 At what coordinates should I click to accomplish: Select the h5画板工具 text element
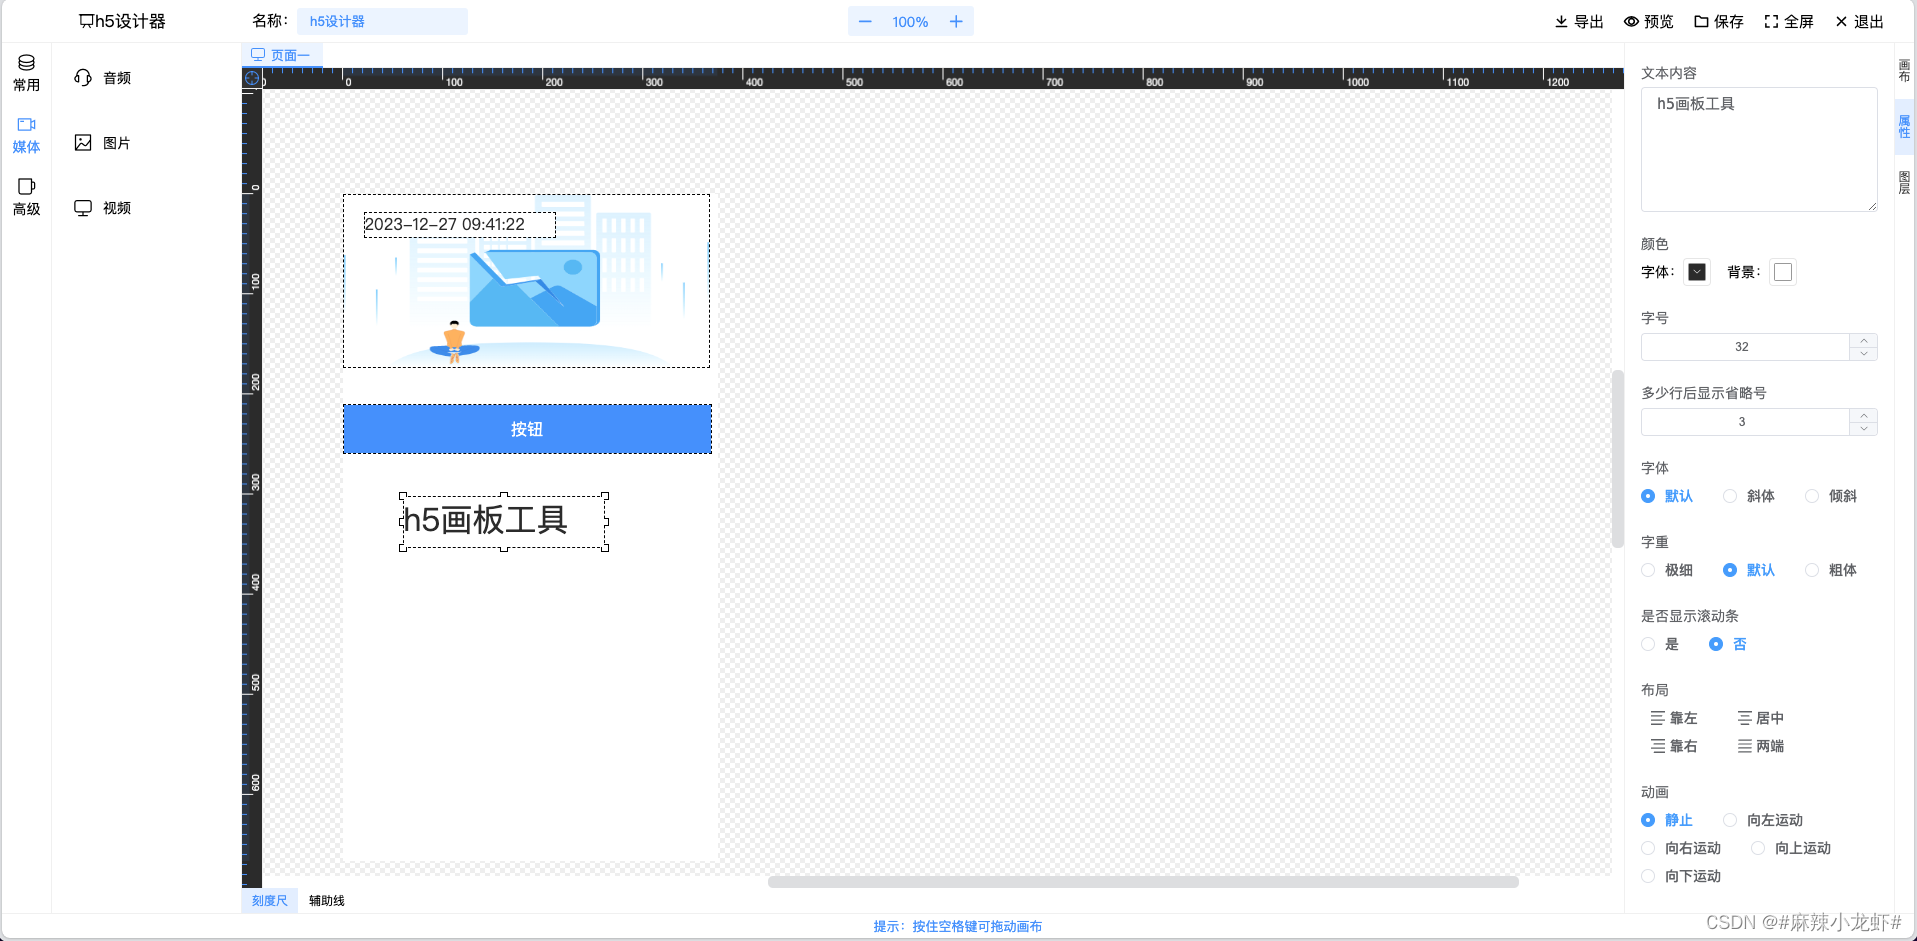pos(504,522)
